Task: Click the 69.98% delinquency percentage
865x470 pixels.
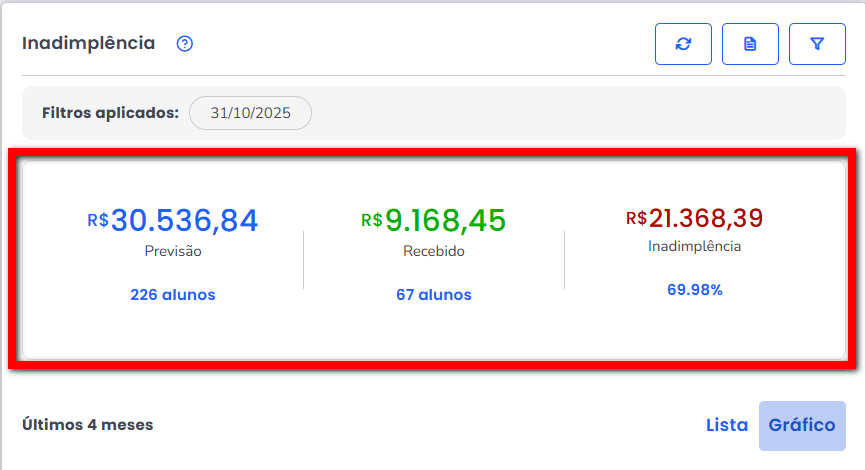Action: click(694, 290)
